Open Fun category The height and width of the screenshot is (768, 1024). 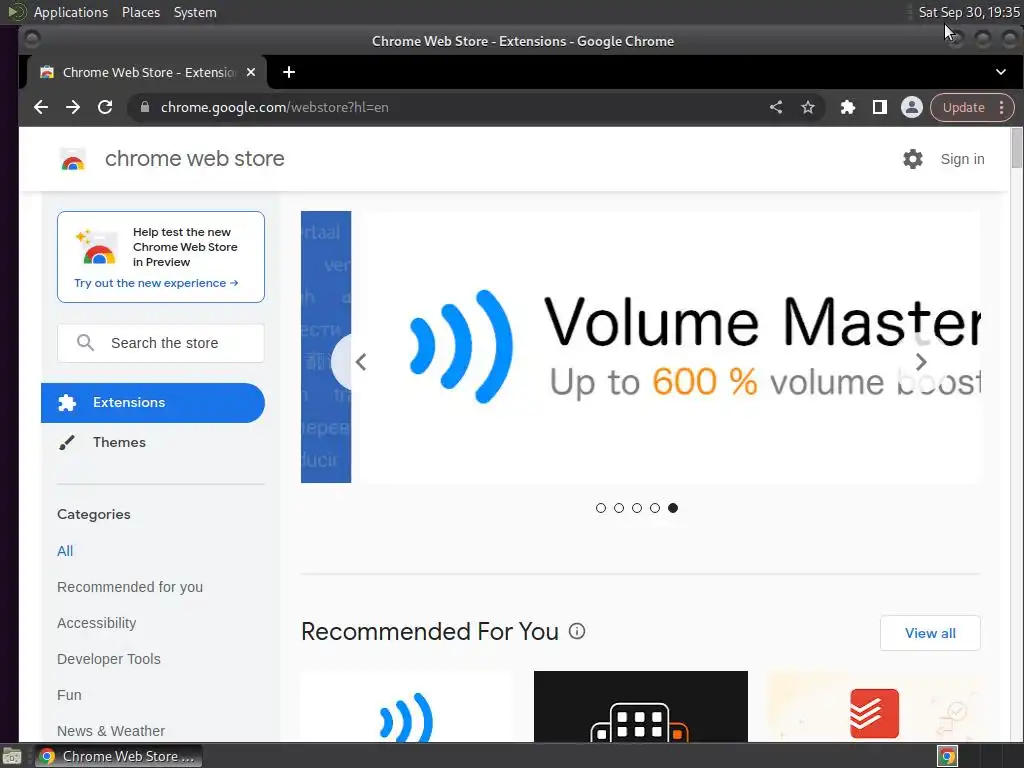pos(69,694)
